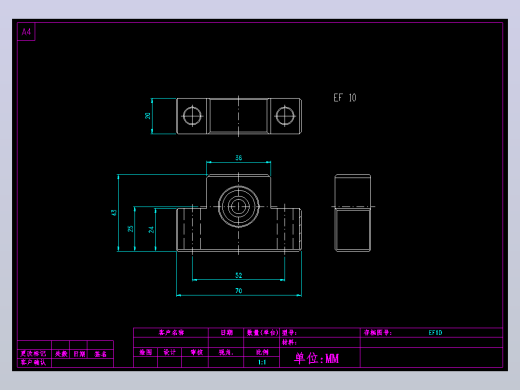Select the '材料:' title block label

(x=289, y=342)
